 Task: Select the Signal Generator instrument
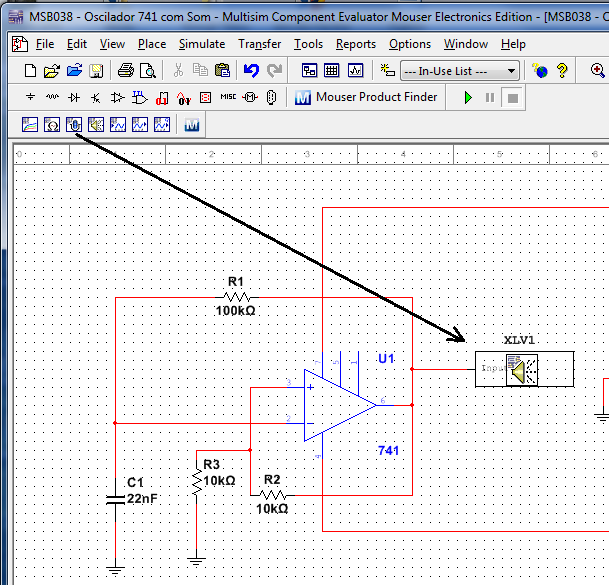140,125
